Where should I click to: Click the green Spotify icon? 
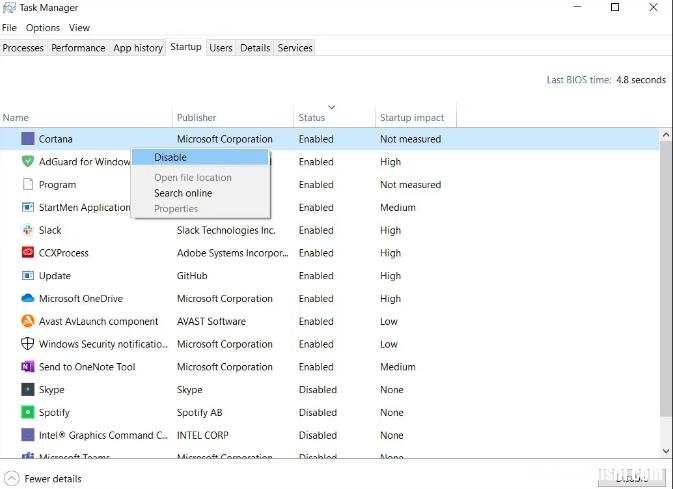[27, 412]
